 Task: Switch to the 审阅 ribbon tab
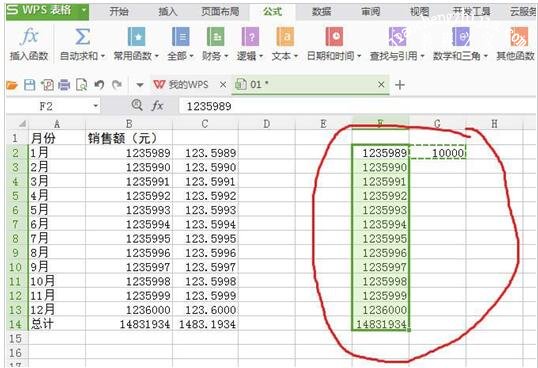[371, 12]
